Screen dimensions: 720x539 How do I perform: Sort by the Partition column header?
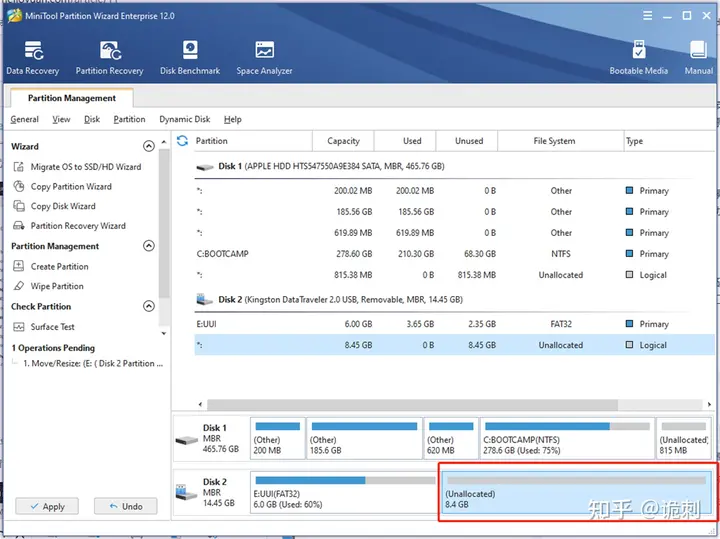(251, 141)
